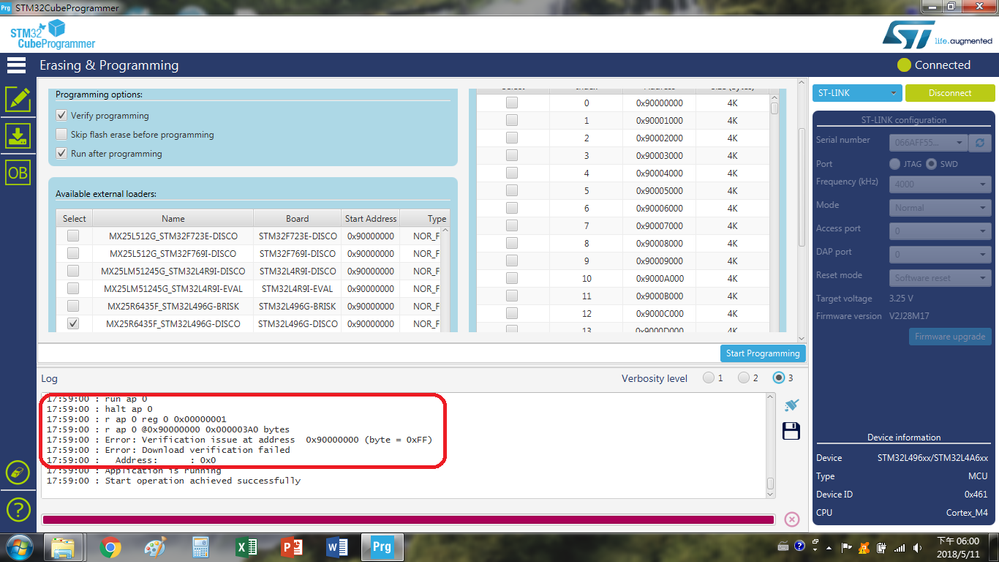Click the ST life.augmented logo
The width and height of the screenshot is (999, 562).
(937, 34)
